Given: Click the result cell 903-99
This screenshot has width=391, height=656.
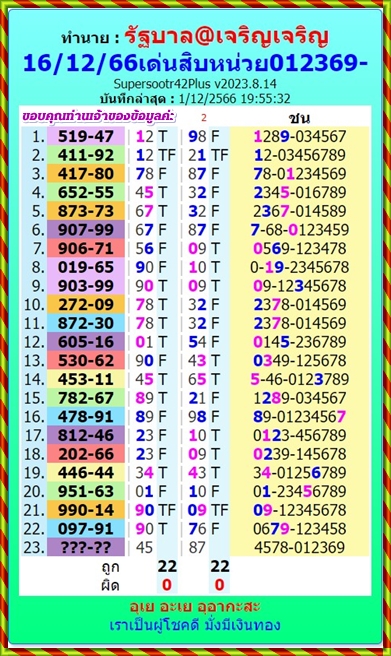Looking at the screenshot, I should click(86, 286).
